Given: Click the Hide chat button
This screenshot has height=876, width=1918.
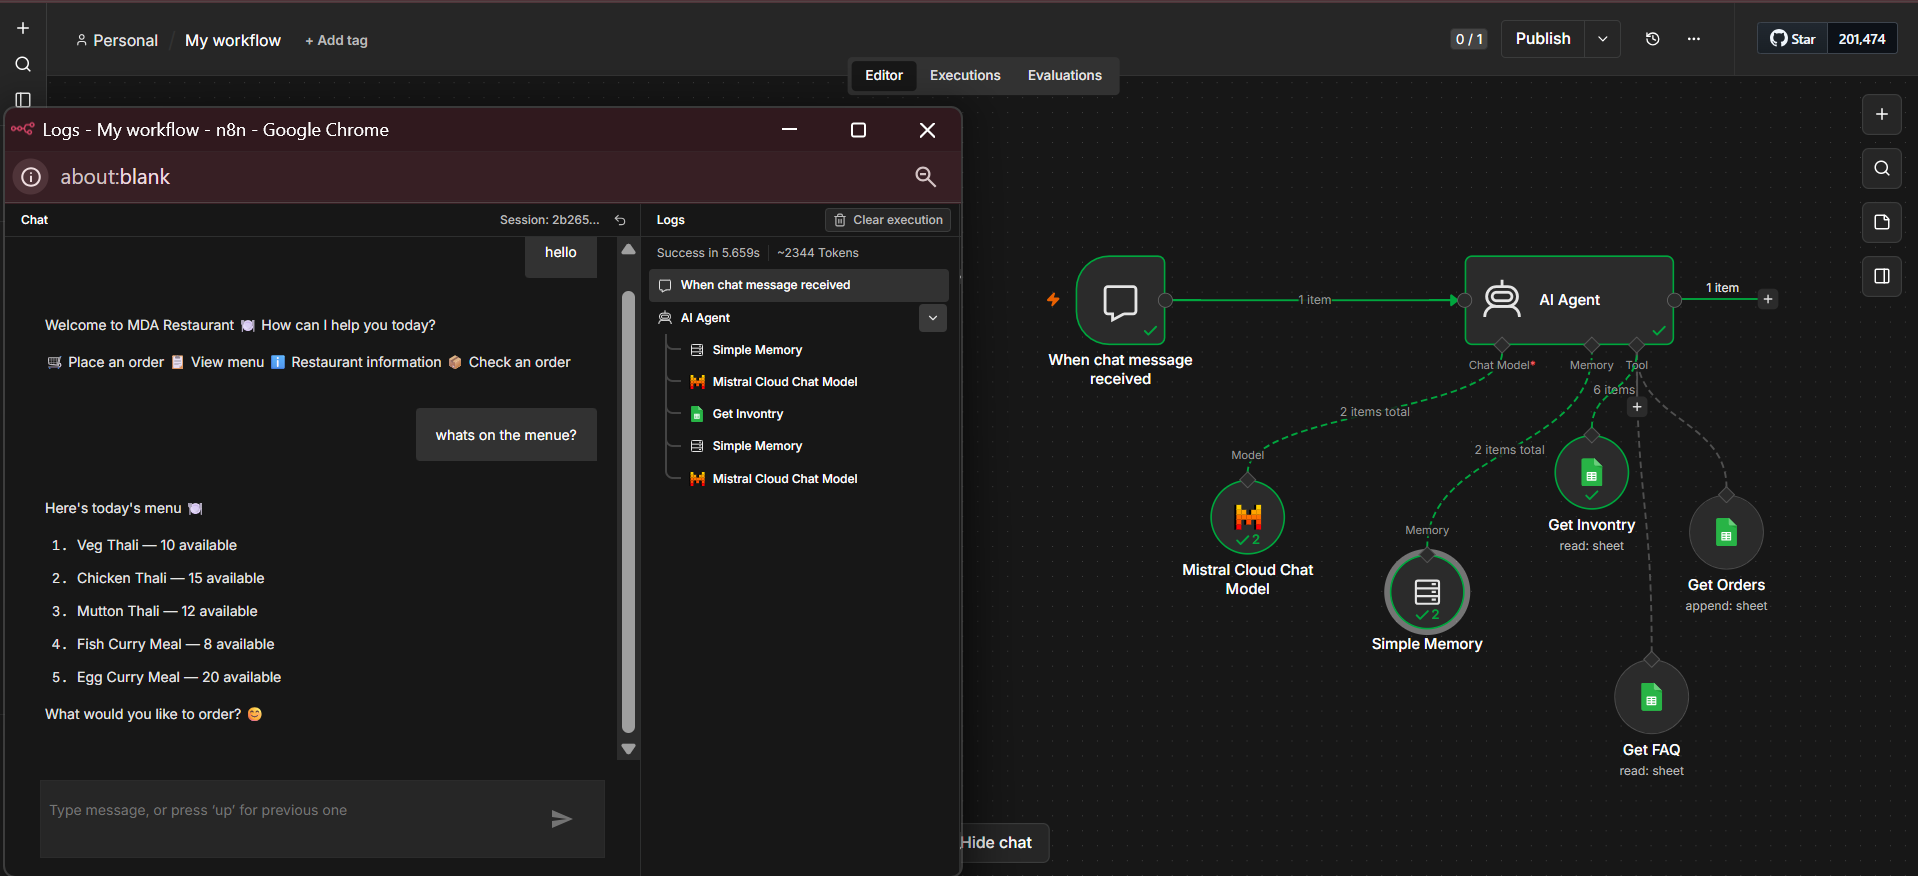Looking at the screenshot, I should pyautogui.click(x=1003, y=843).
